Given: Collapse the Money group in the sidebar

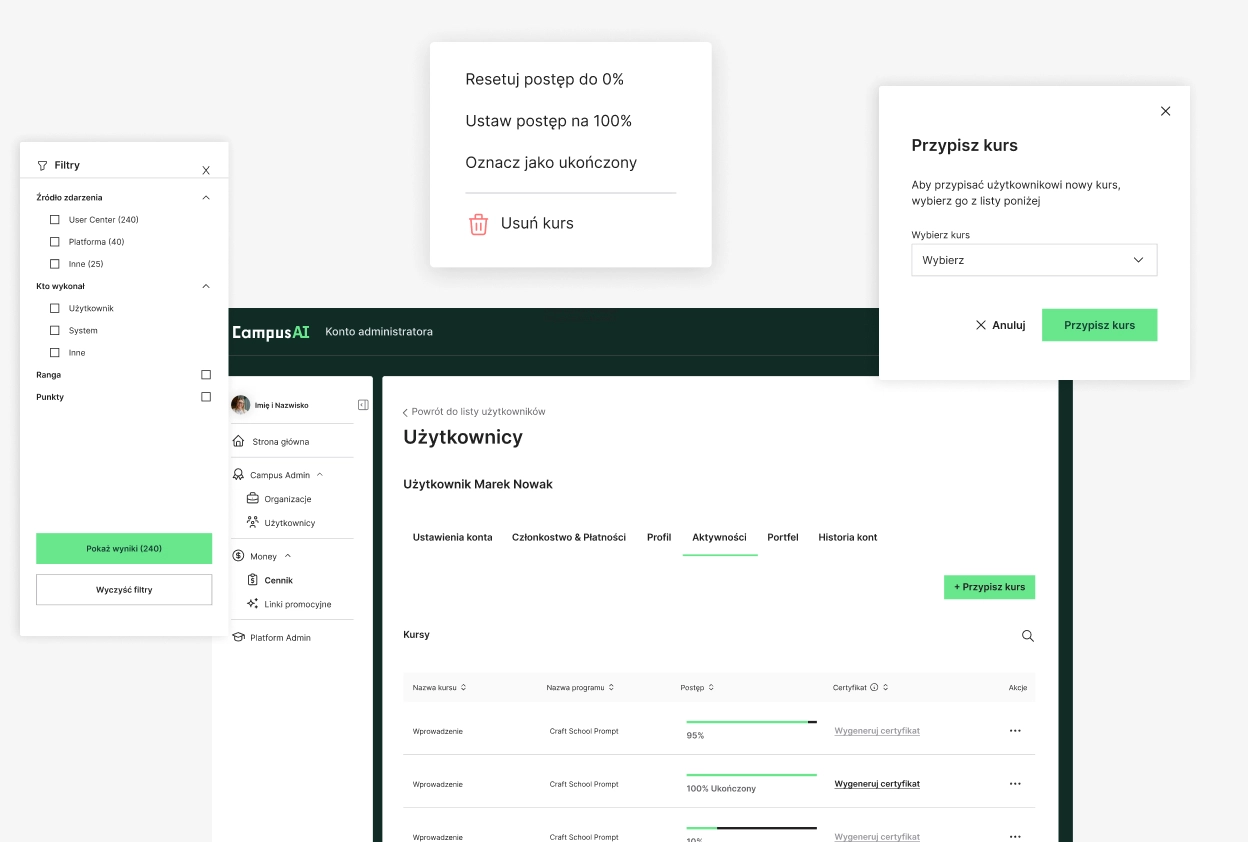Looking at the screenshot, I should tap(288, 556).
